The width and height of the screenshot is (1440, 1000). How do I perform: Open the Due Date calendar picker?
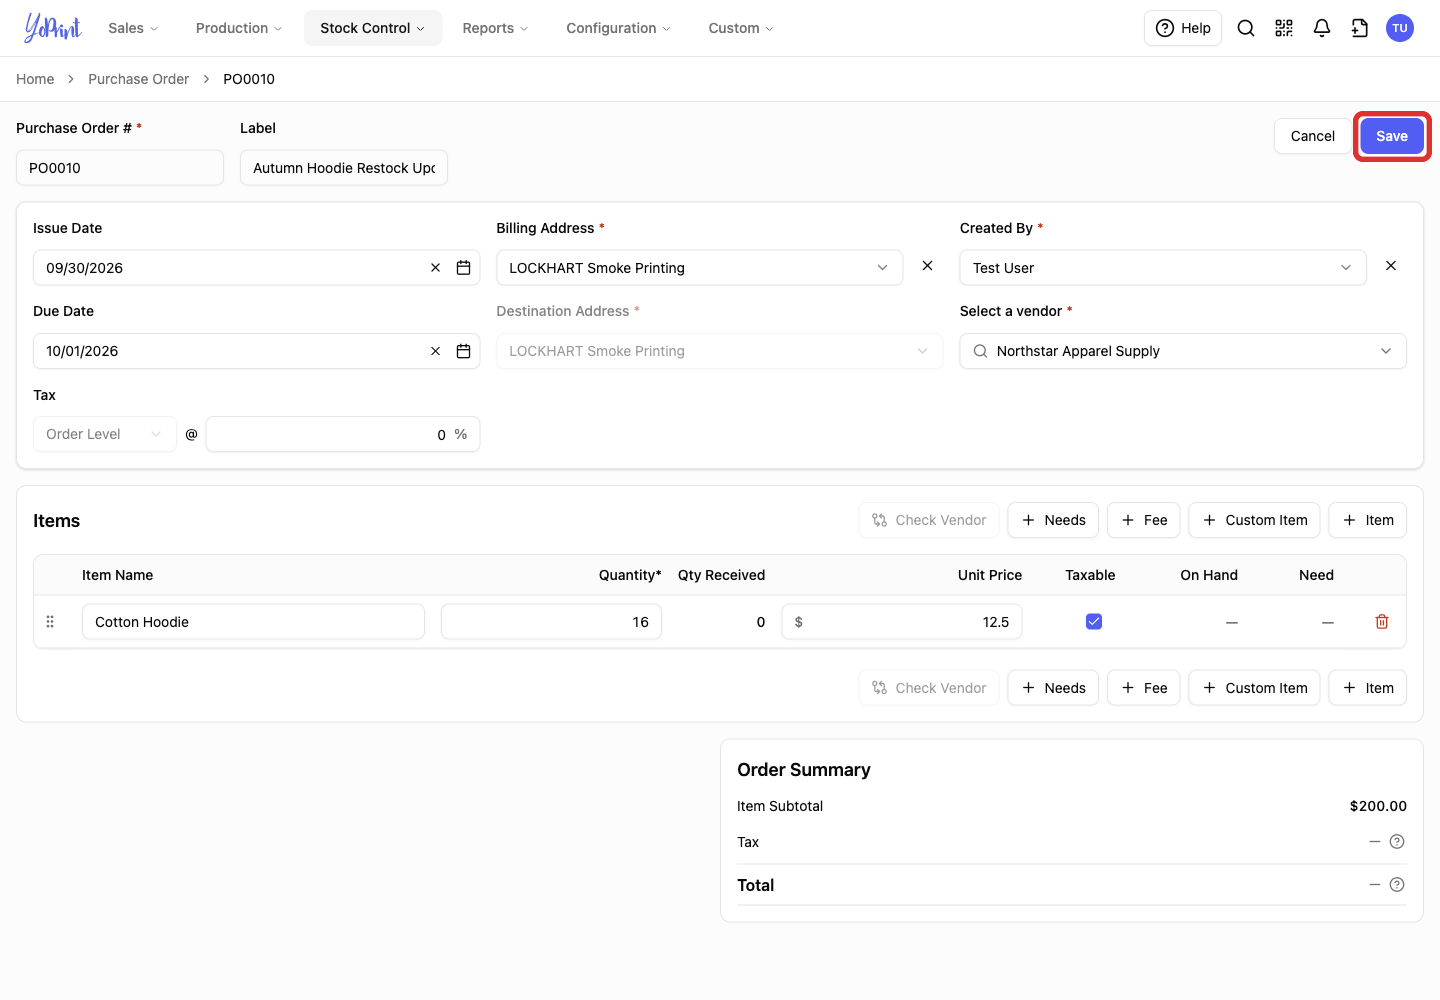(x=464, y=351)
